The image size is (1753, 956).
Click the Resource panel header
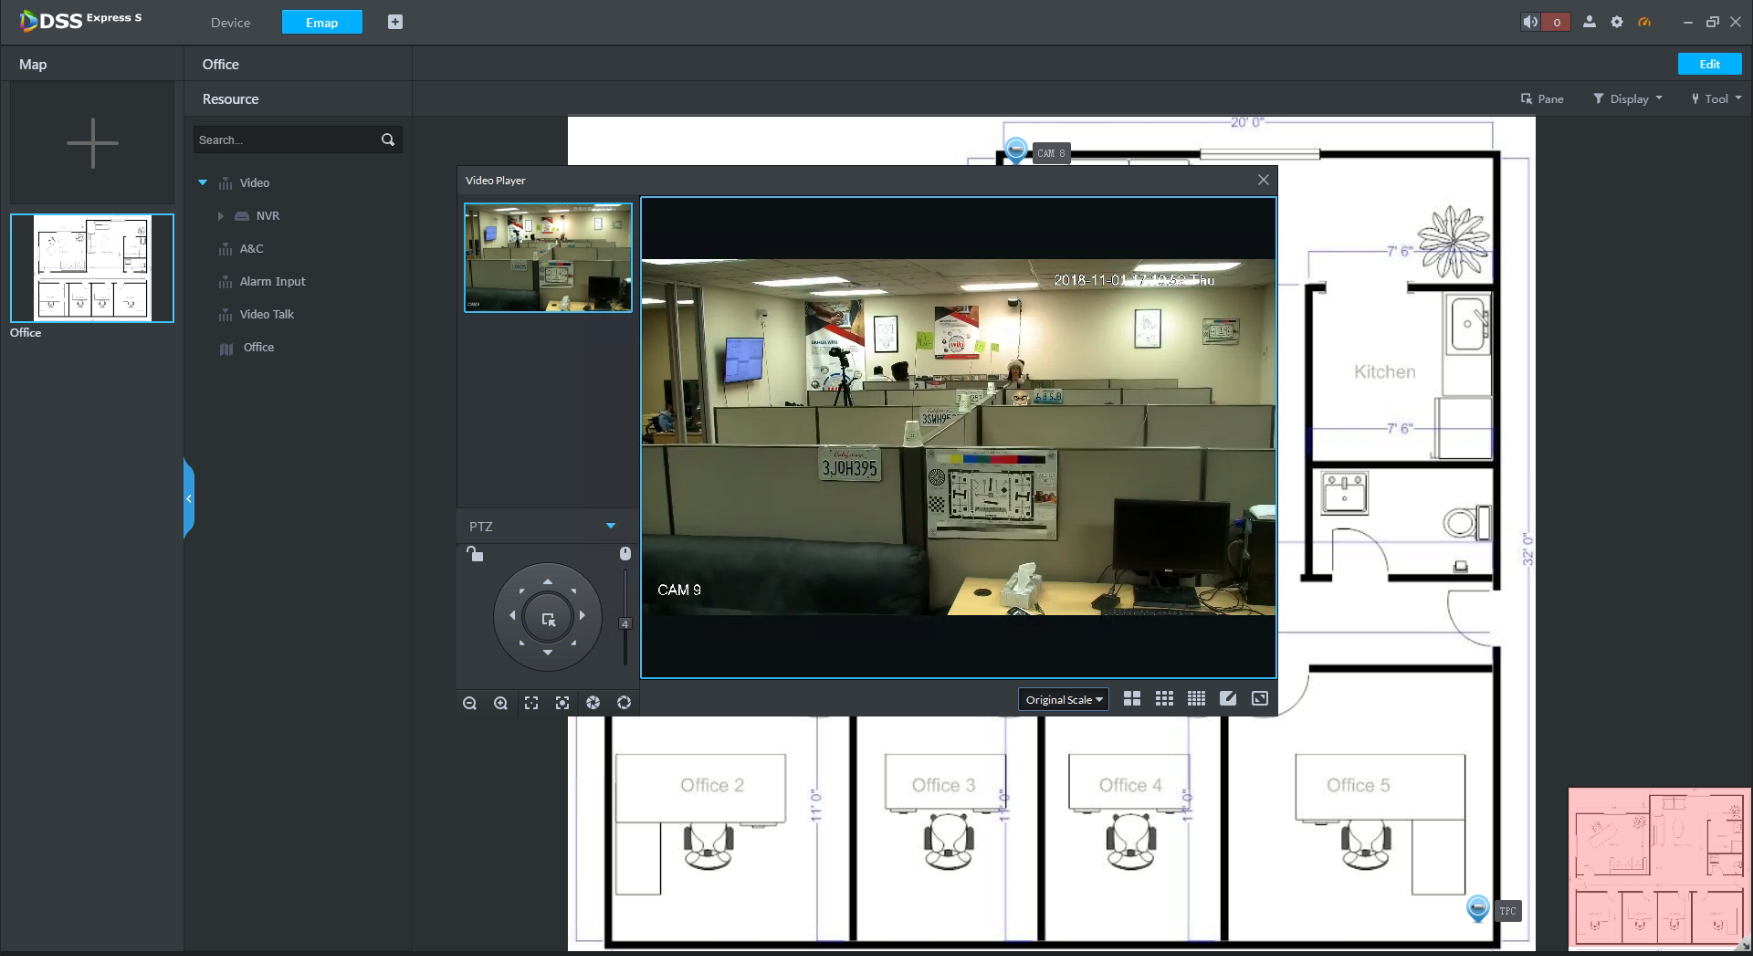coord(298,99)
